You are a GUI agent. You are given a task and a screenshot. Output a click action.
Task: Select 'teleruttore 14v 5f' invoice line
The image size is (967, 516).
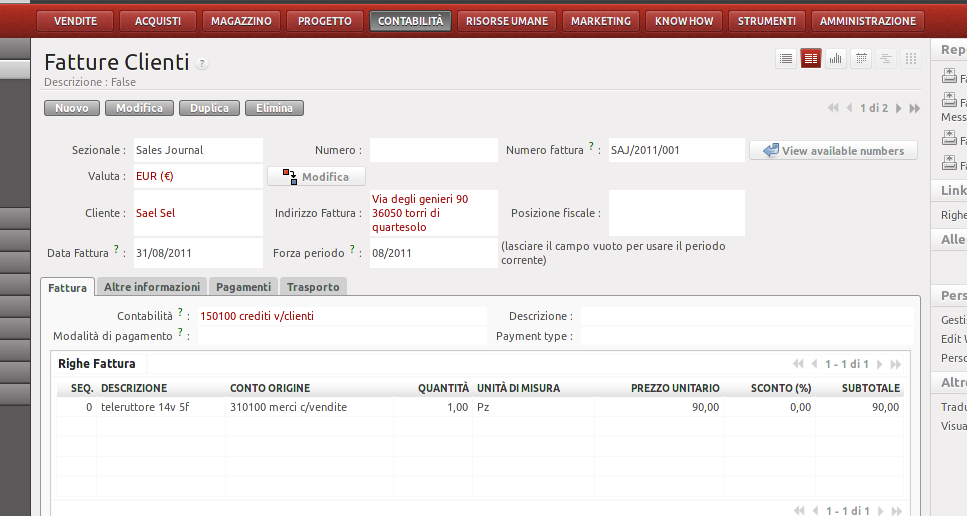click(146, 407)
